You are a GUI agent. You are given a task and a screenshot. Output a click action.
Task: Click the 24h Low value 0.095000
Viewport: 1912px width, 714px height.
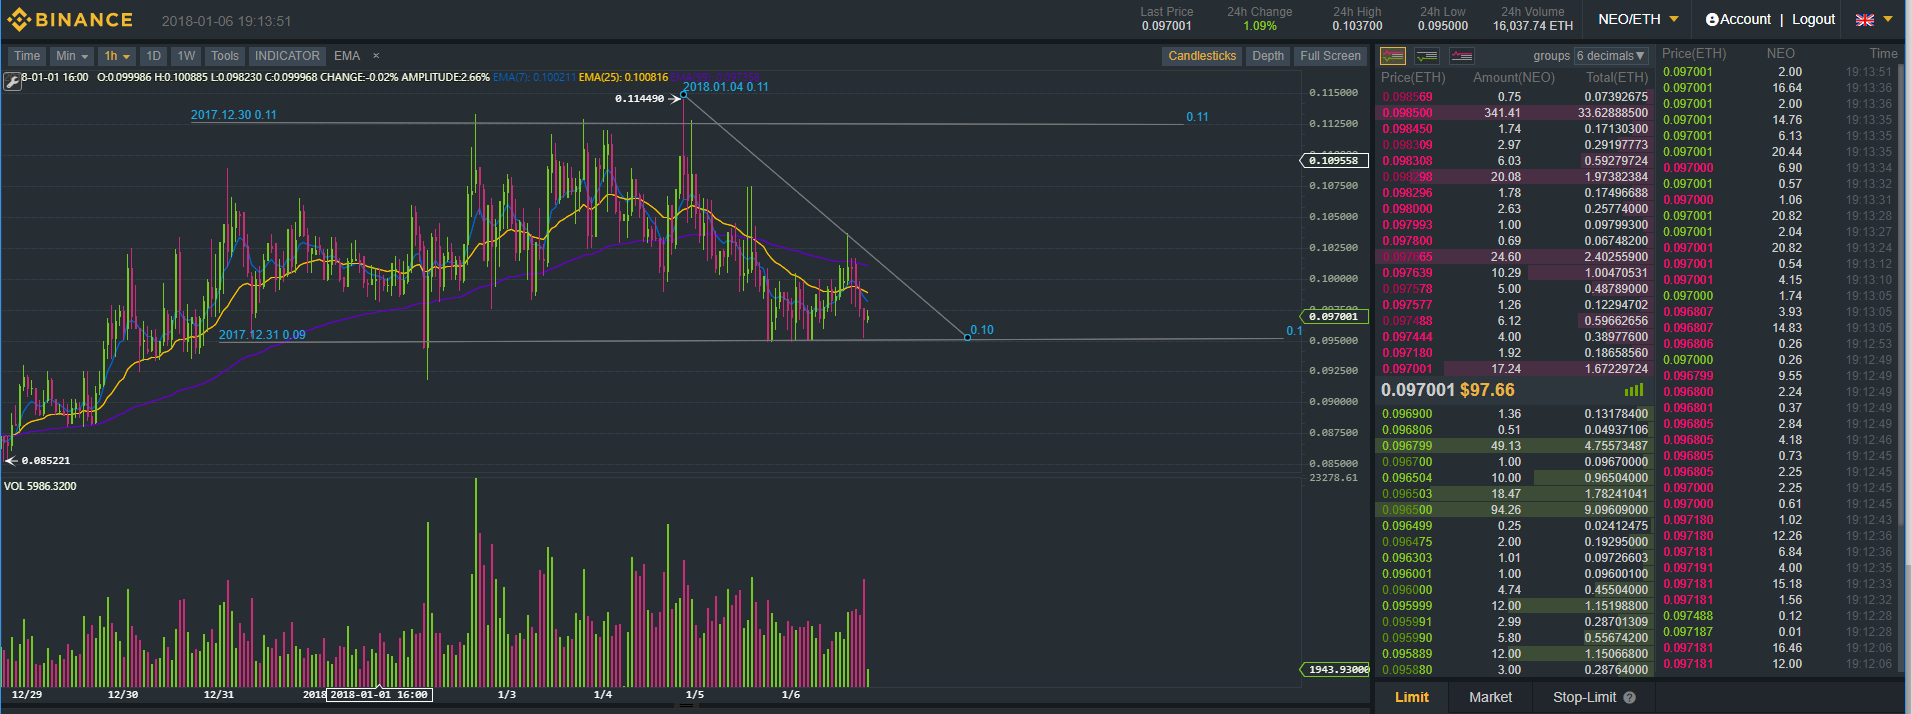[1443, 26]
